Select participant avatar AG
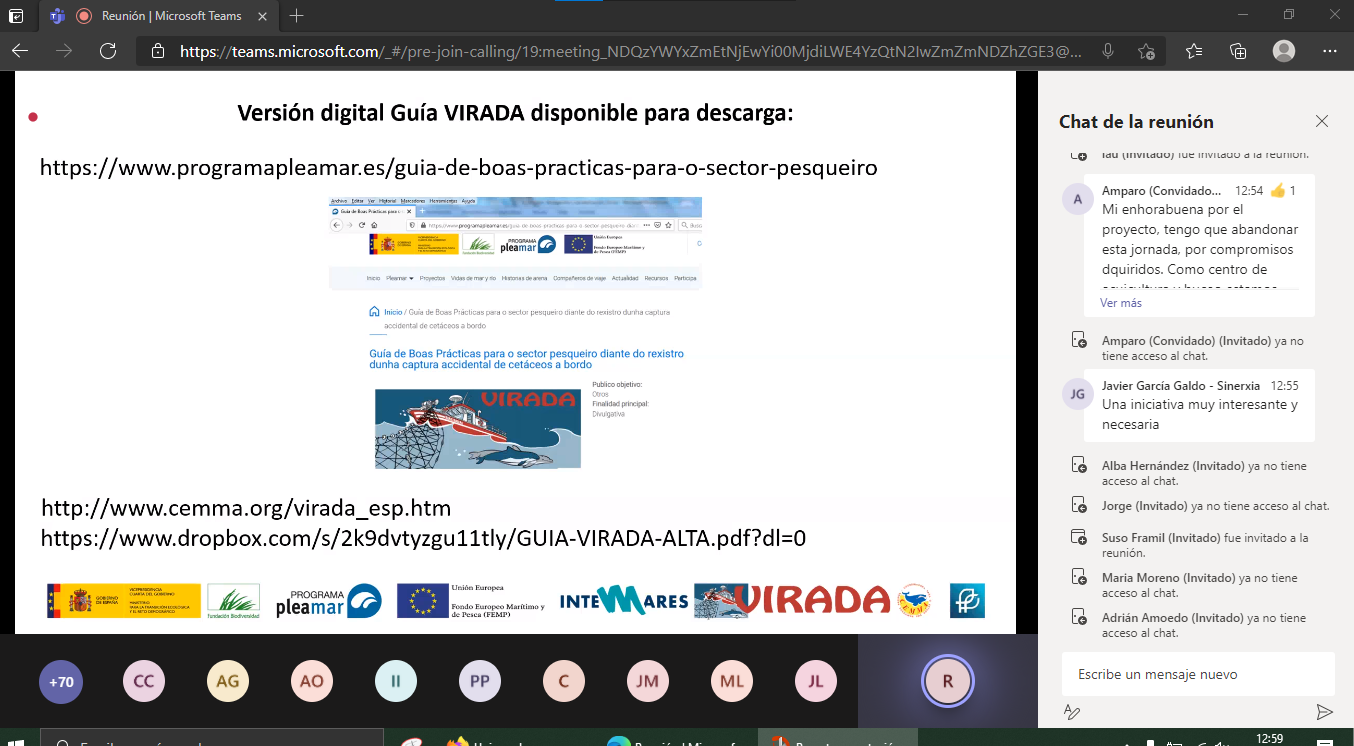Viewport: 1354px width, 746px height. coord(228,682)
